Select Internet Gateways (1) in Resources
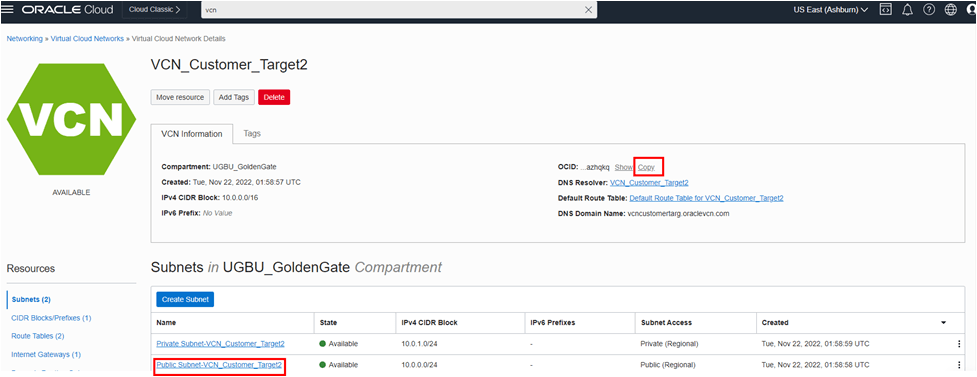 pos(46,355)
